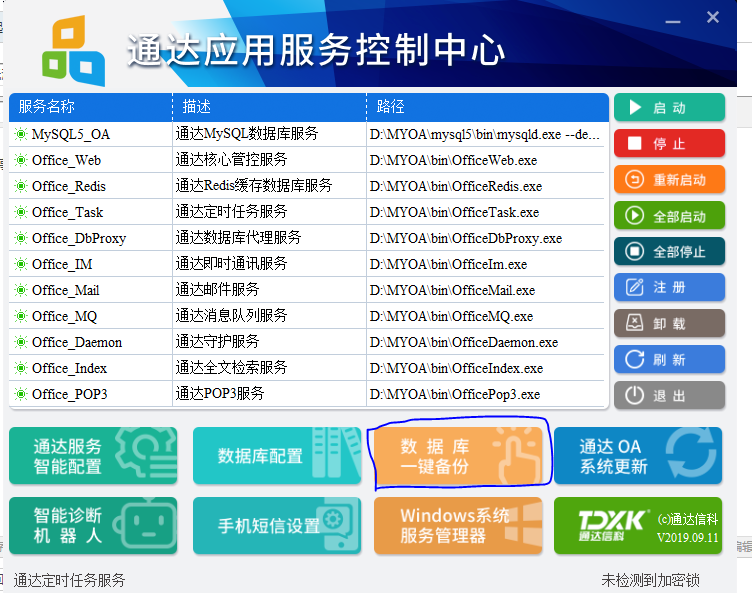
Task: Click description 通达核心管控服务
Action: click(232, 159)
